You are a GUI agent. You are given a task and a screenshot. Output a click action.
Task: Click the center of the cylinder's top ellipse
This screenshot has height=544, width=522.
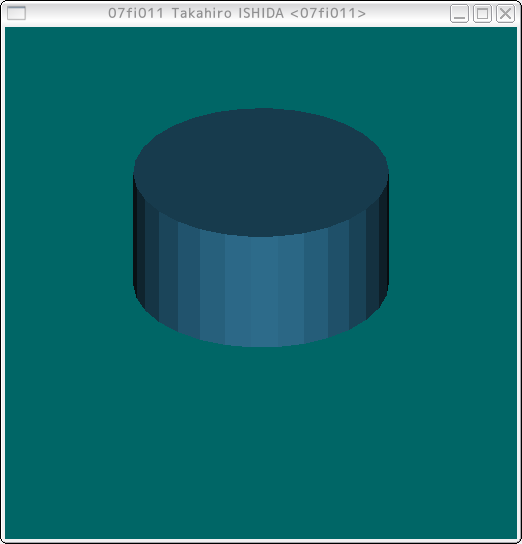coord(261,172)
